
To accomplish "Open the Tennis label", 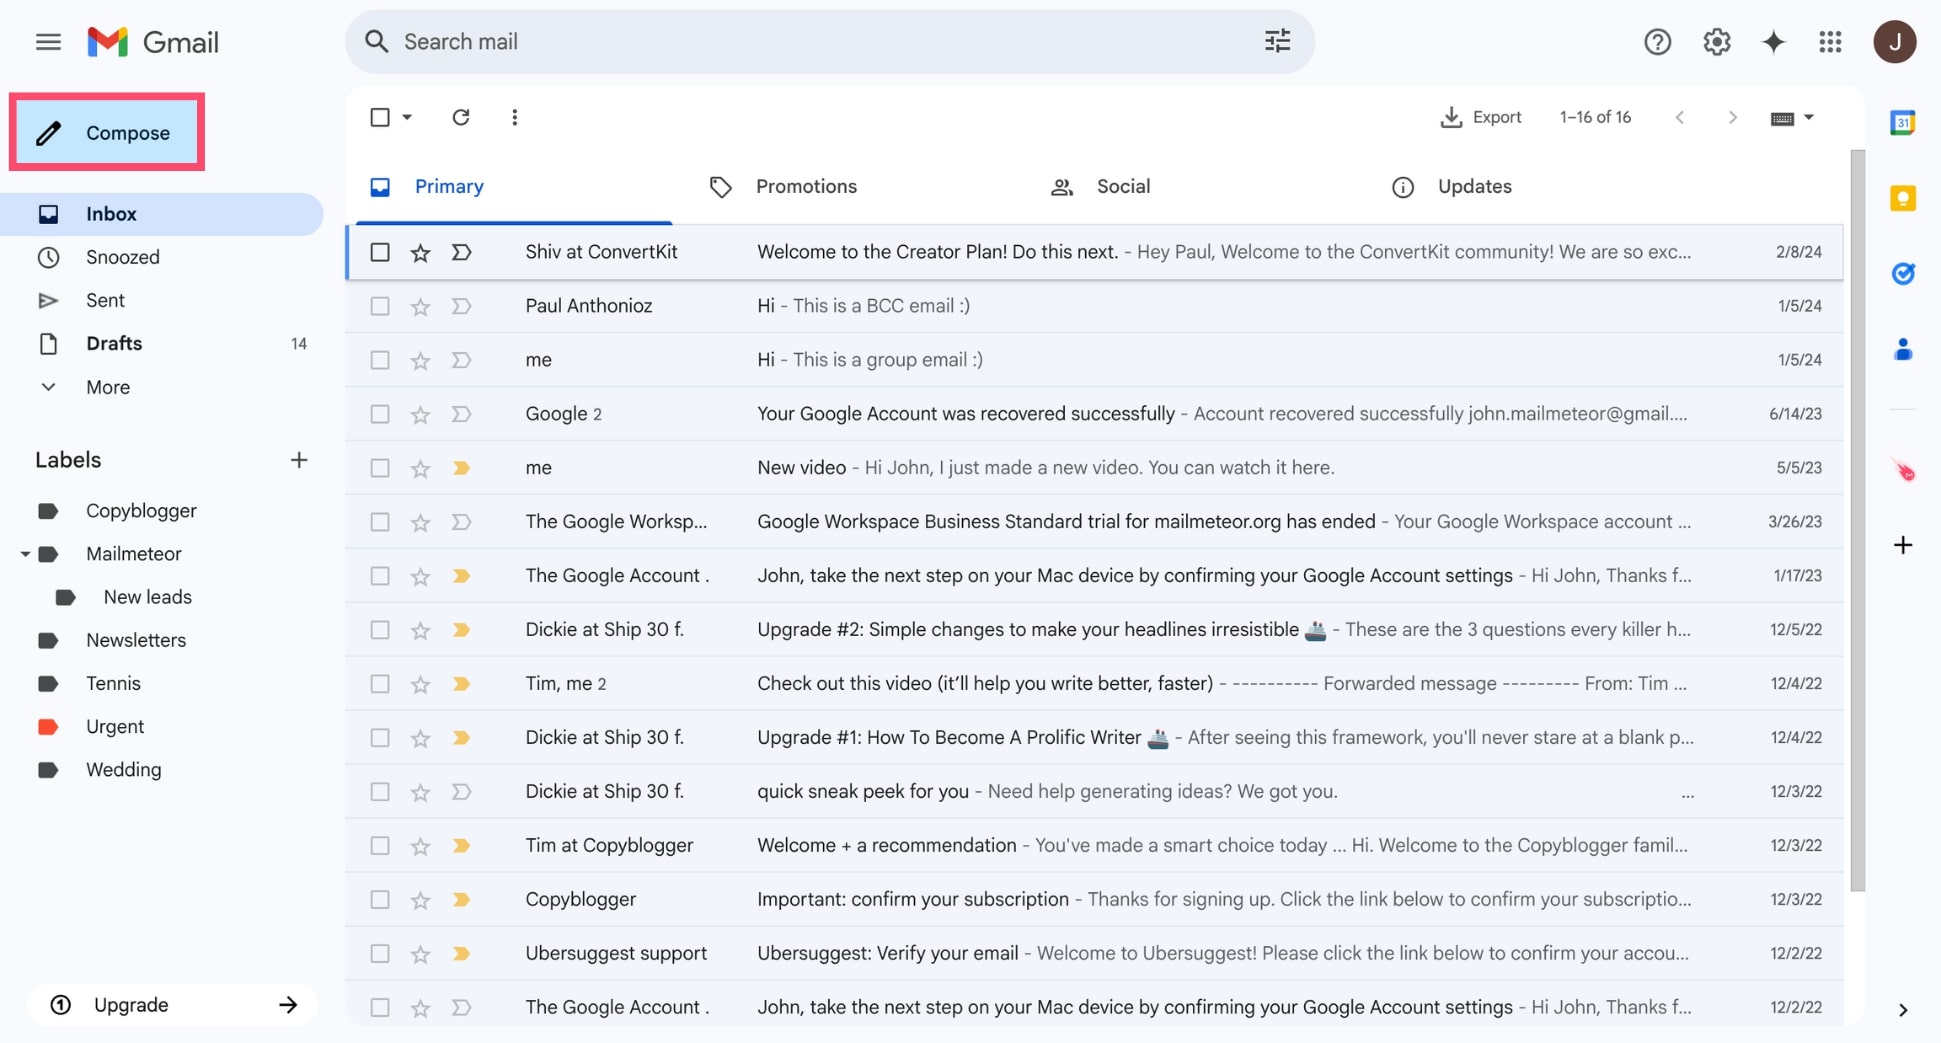I will point(113,684).
